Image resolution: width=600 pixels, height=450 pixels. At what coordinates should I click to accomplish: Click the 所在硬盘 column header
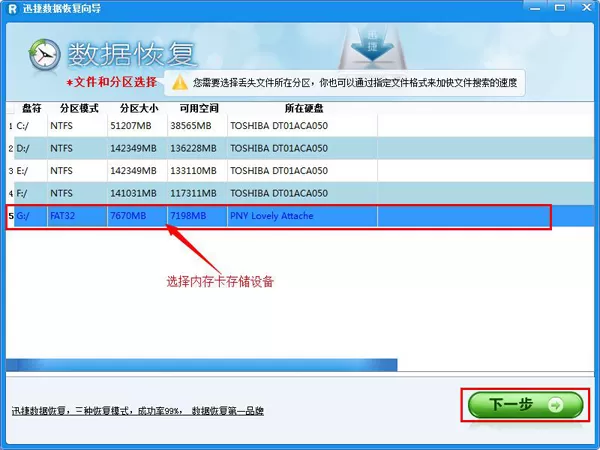(304, 108)
